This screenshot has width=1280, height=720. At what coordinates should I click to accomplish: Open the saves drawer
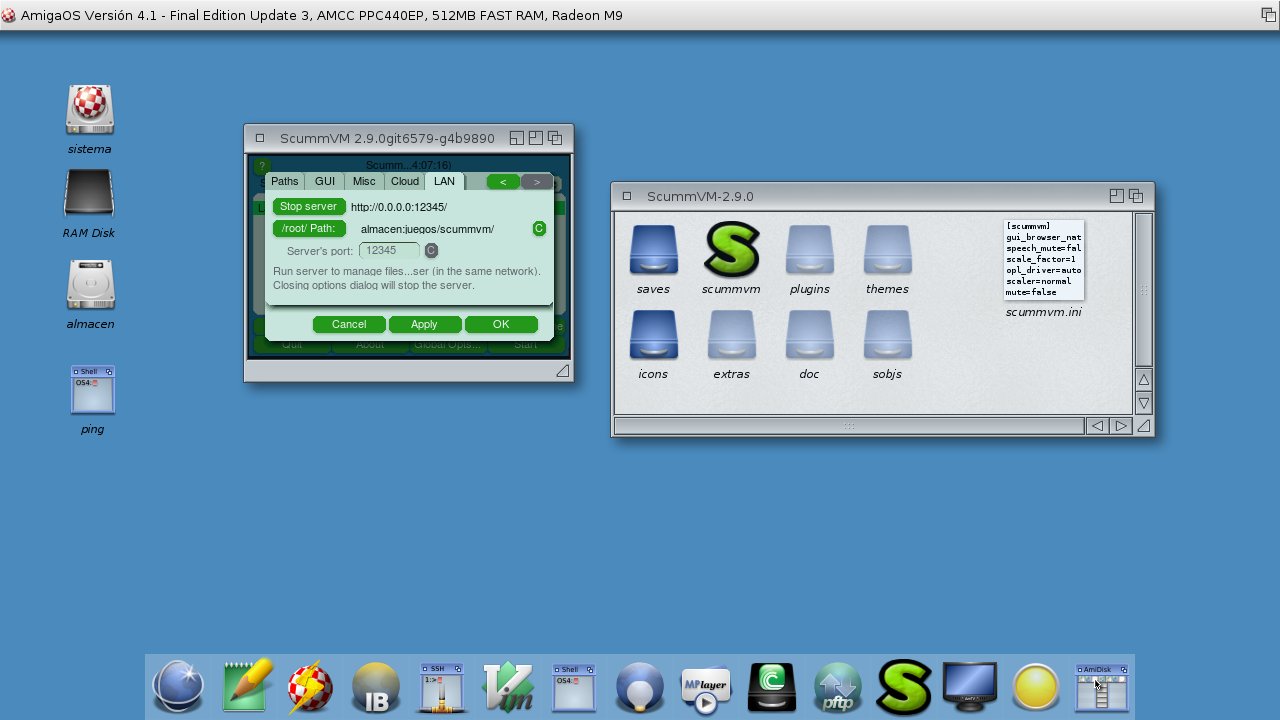tap(653, 250)
